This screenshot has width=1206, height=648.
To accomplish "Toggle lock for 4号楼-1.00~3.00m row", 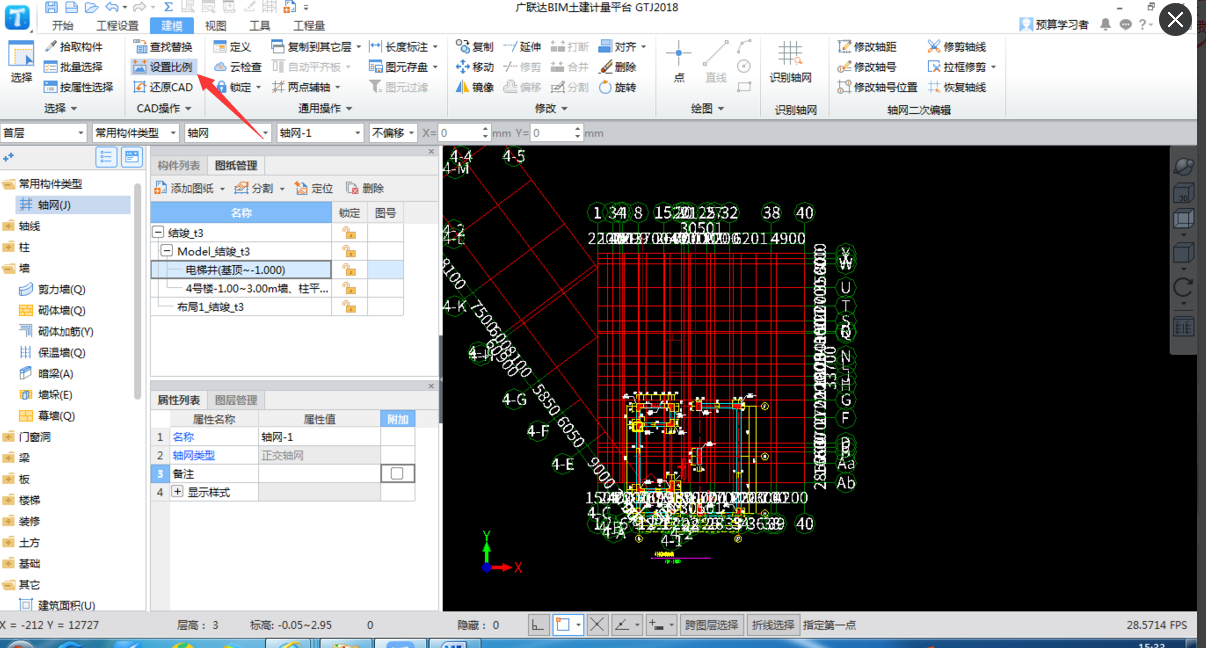I will tap(349, 288).
